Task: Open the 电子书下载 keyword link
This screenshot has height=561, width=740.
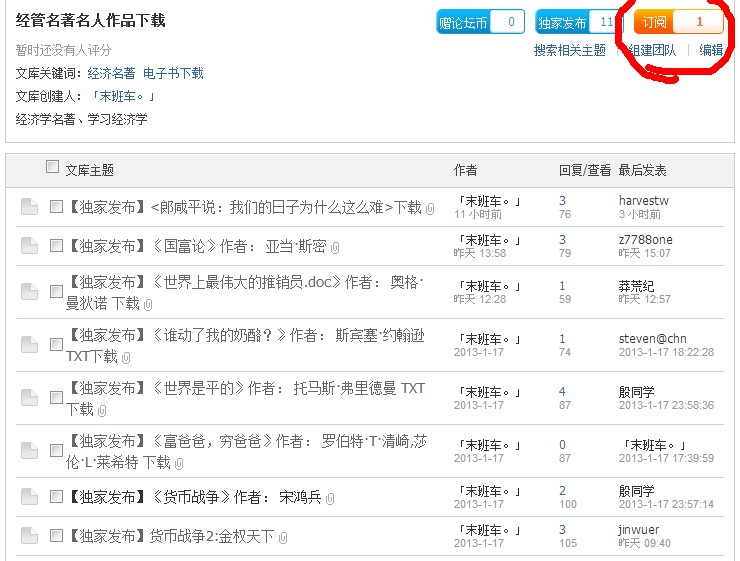Action: (x=173, y=73)
